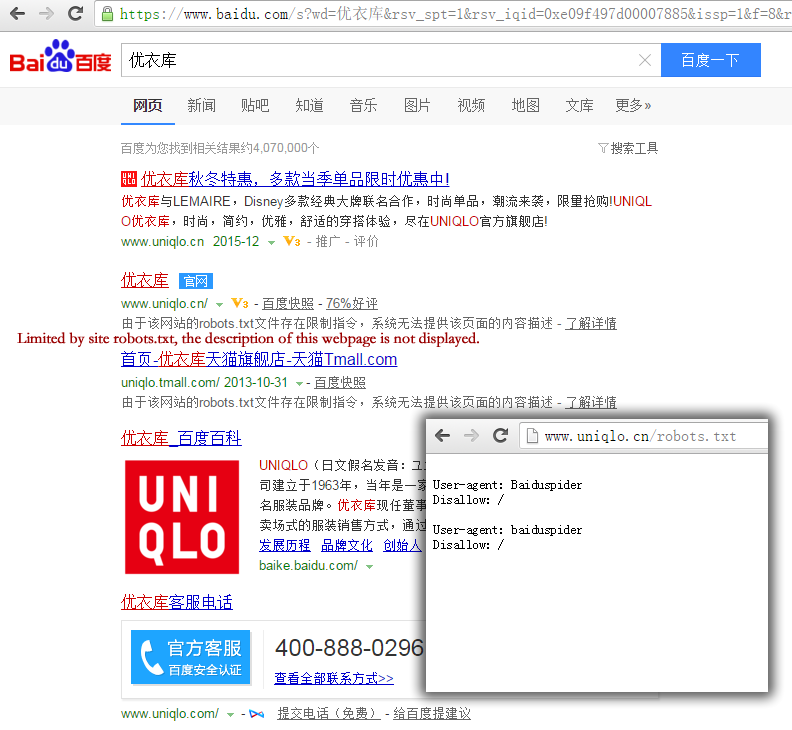Screen dimensions: 792x730
Task: Click the blue 官网 badge
Action: pyautogui.click(x=196, y=281)
